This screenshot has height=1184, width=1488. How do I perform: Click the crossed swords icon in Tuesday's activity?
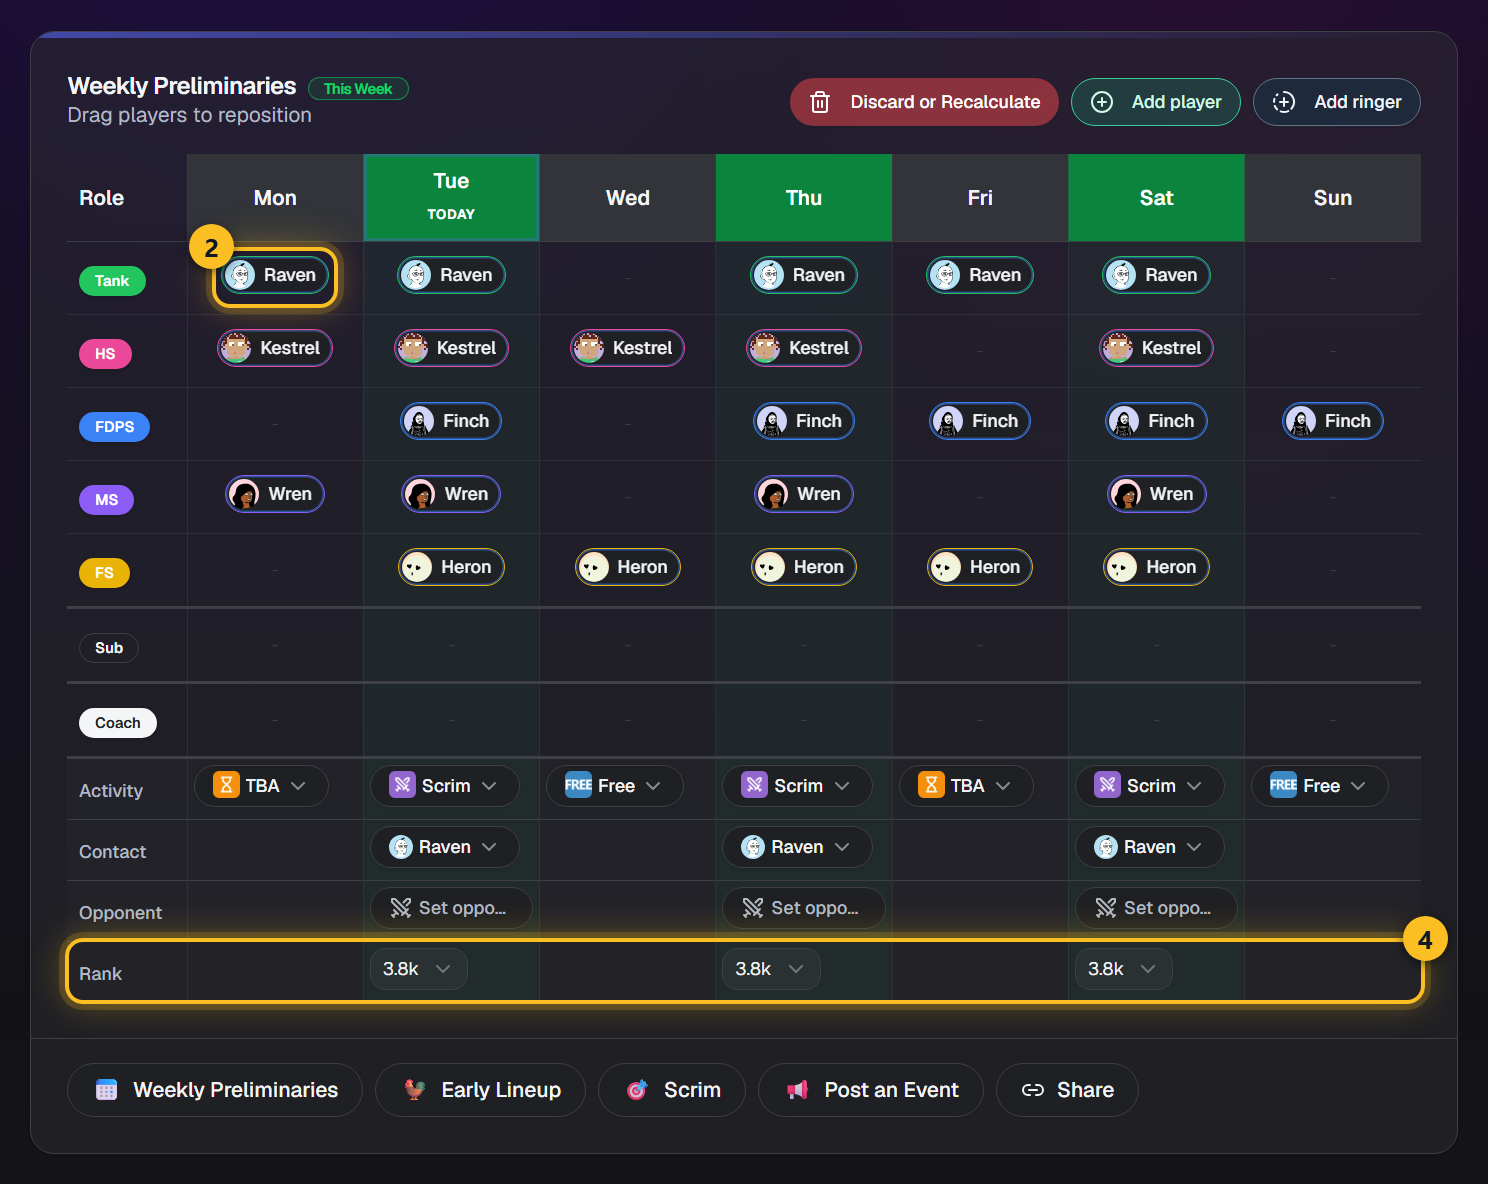pyautogui.click(x=402, y=785)
